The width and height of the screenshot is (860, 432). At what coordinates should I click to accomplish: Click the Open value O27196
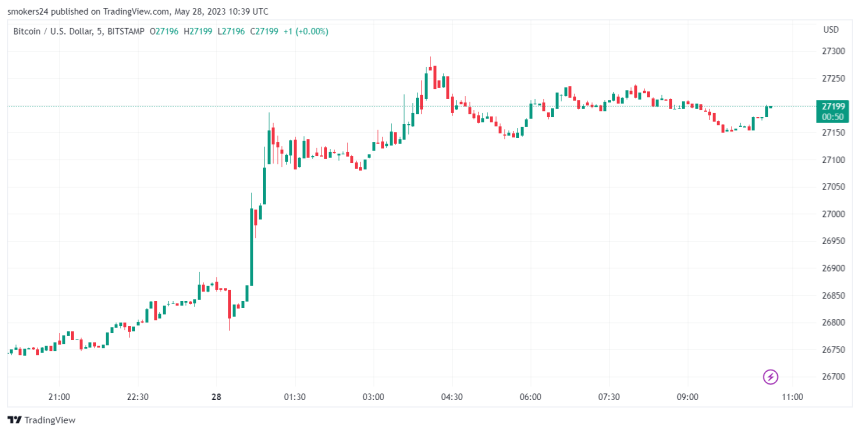[166, 31]
